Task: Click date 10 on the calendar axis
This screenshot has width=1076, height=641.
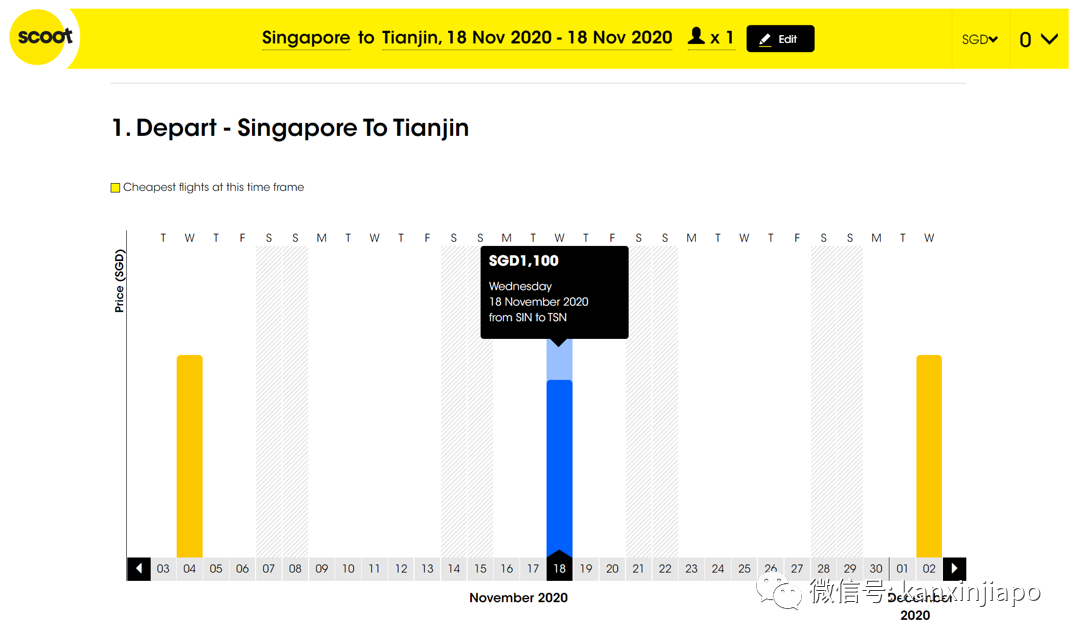Action: [348, 568]
